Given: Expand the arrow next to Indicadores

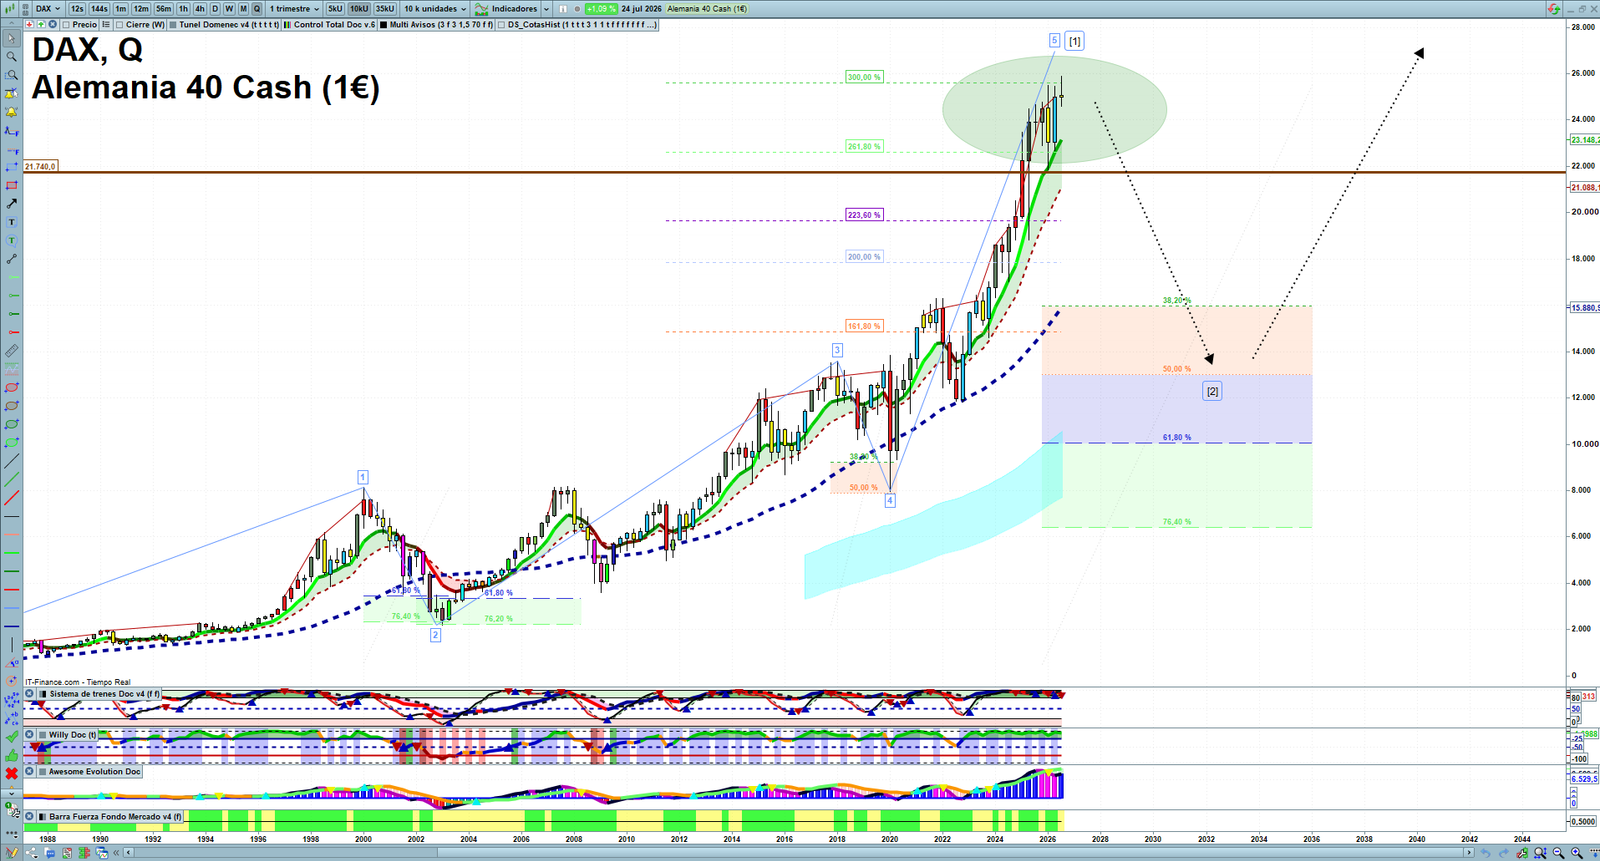Looking at the screenshot, I should click(546, 9).
